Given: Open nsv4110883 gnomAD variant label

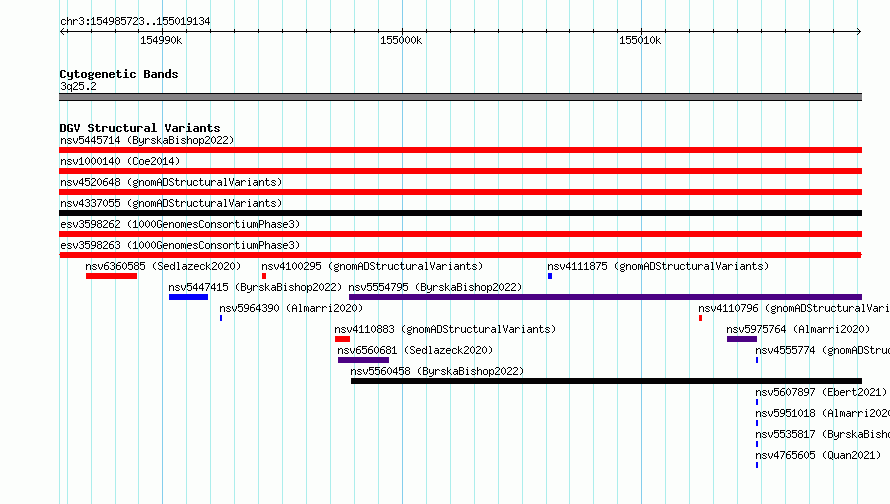Looking at the screenshot, I should tap(445, 329).
